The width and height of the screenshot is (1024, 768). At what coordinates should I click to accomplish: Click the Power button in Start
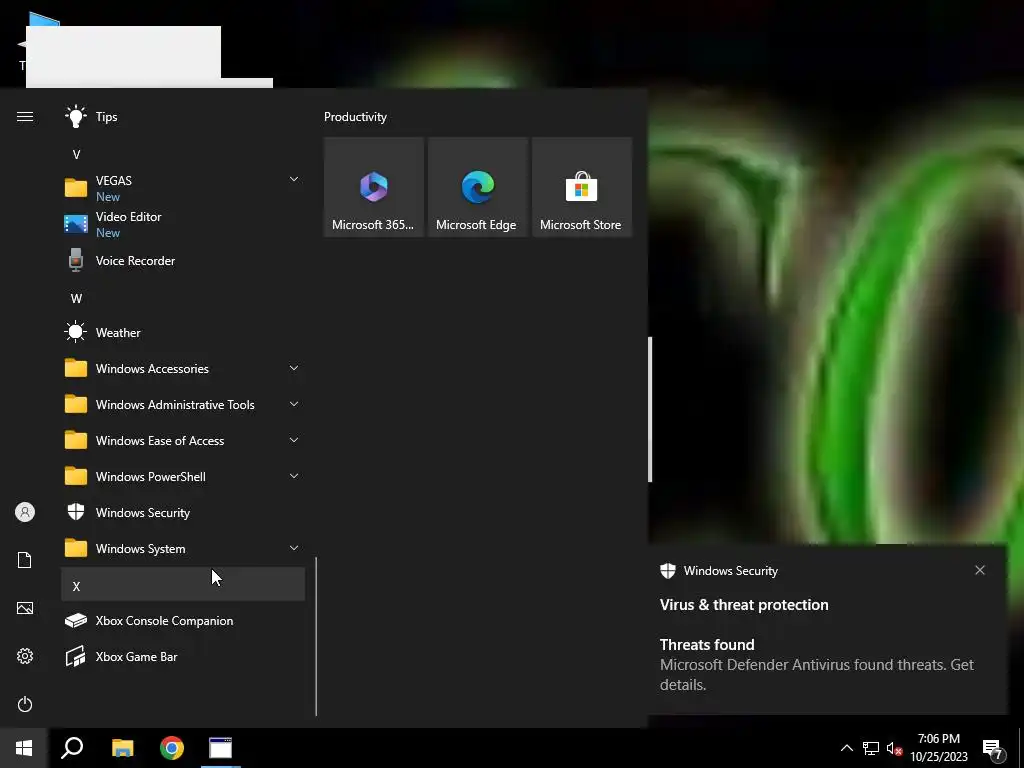pos(25,704)
